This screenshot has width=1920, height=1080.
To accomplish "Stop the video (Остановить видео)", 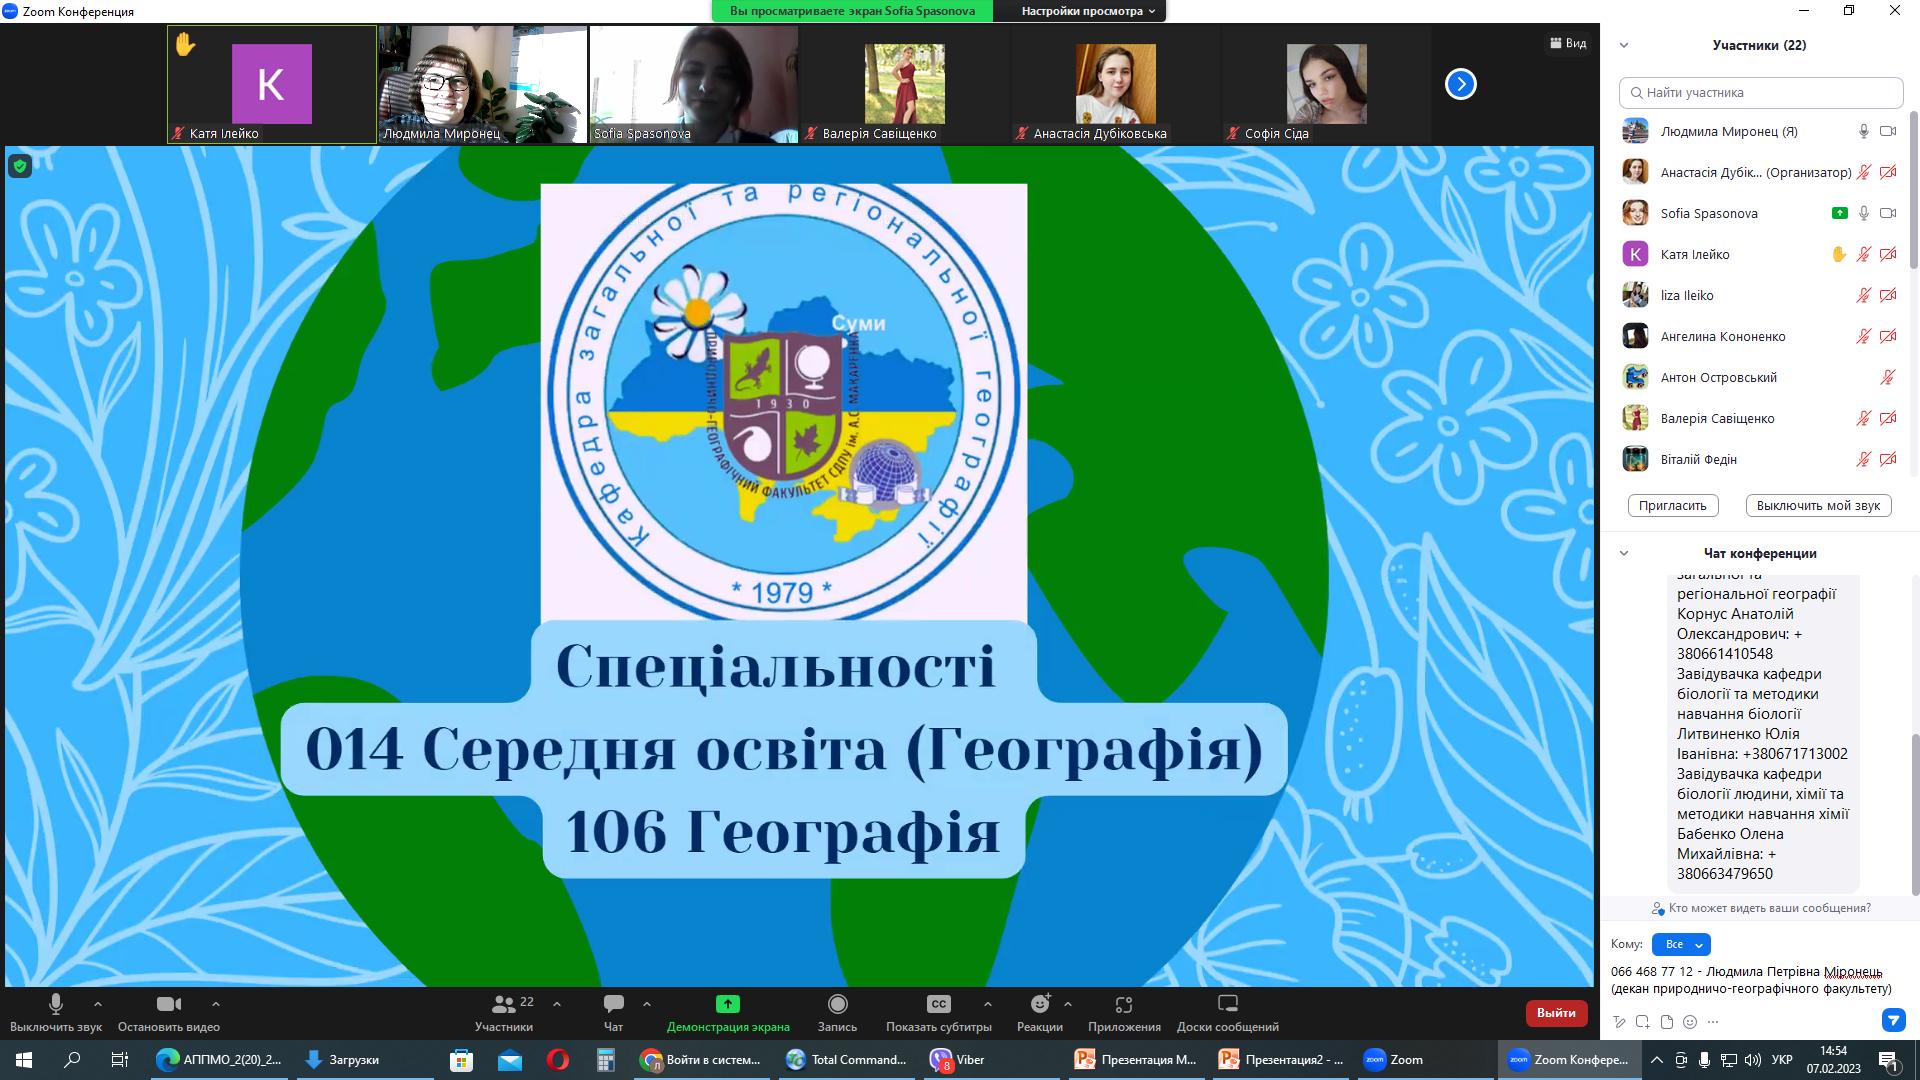I will pyautogui.click(x=169, y=1004).
